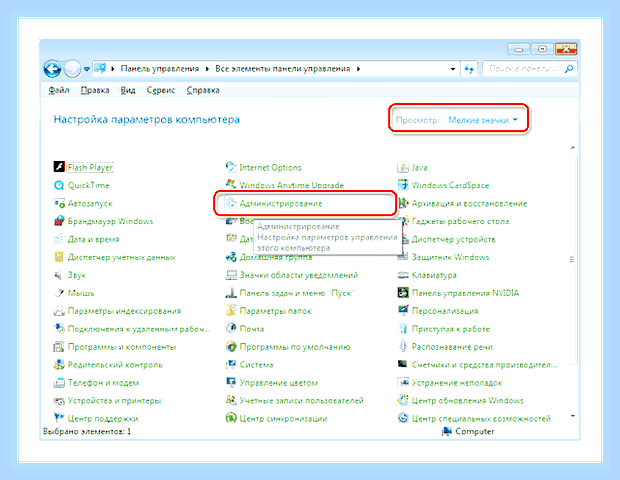Open the Управление цветом link
Viewport: 620px width, 480px height.
click(279, 383)
